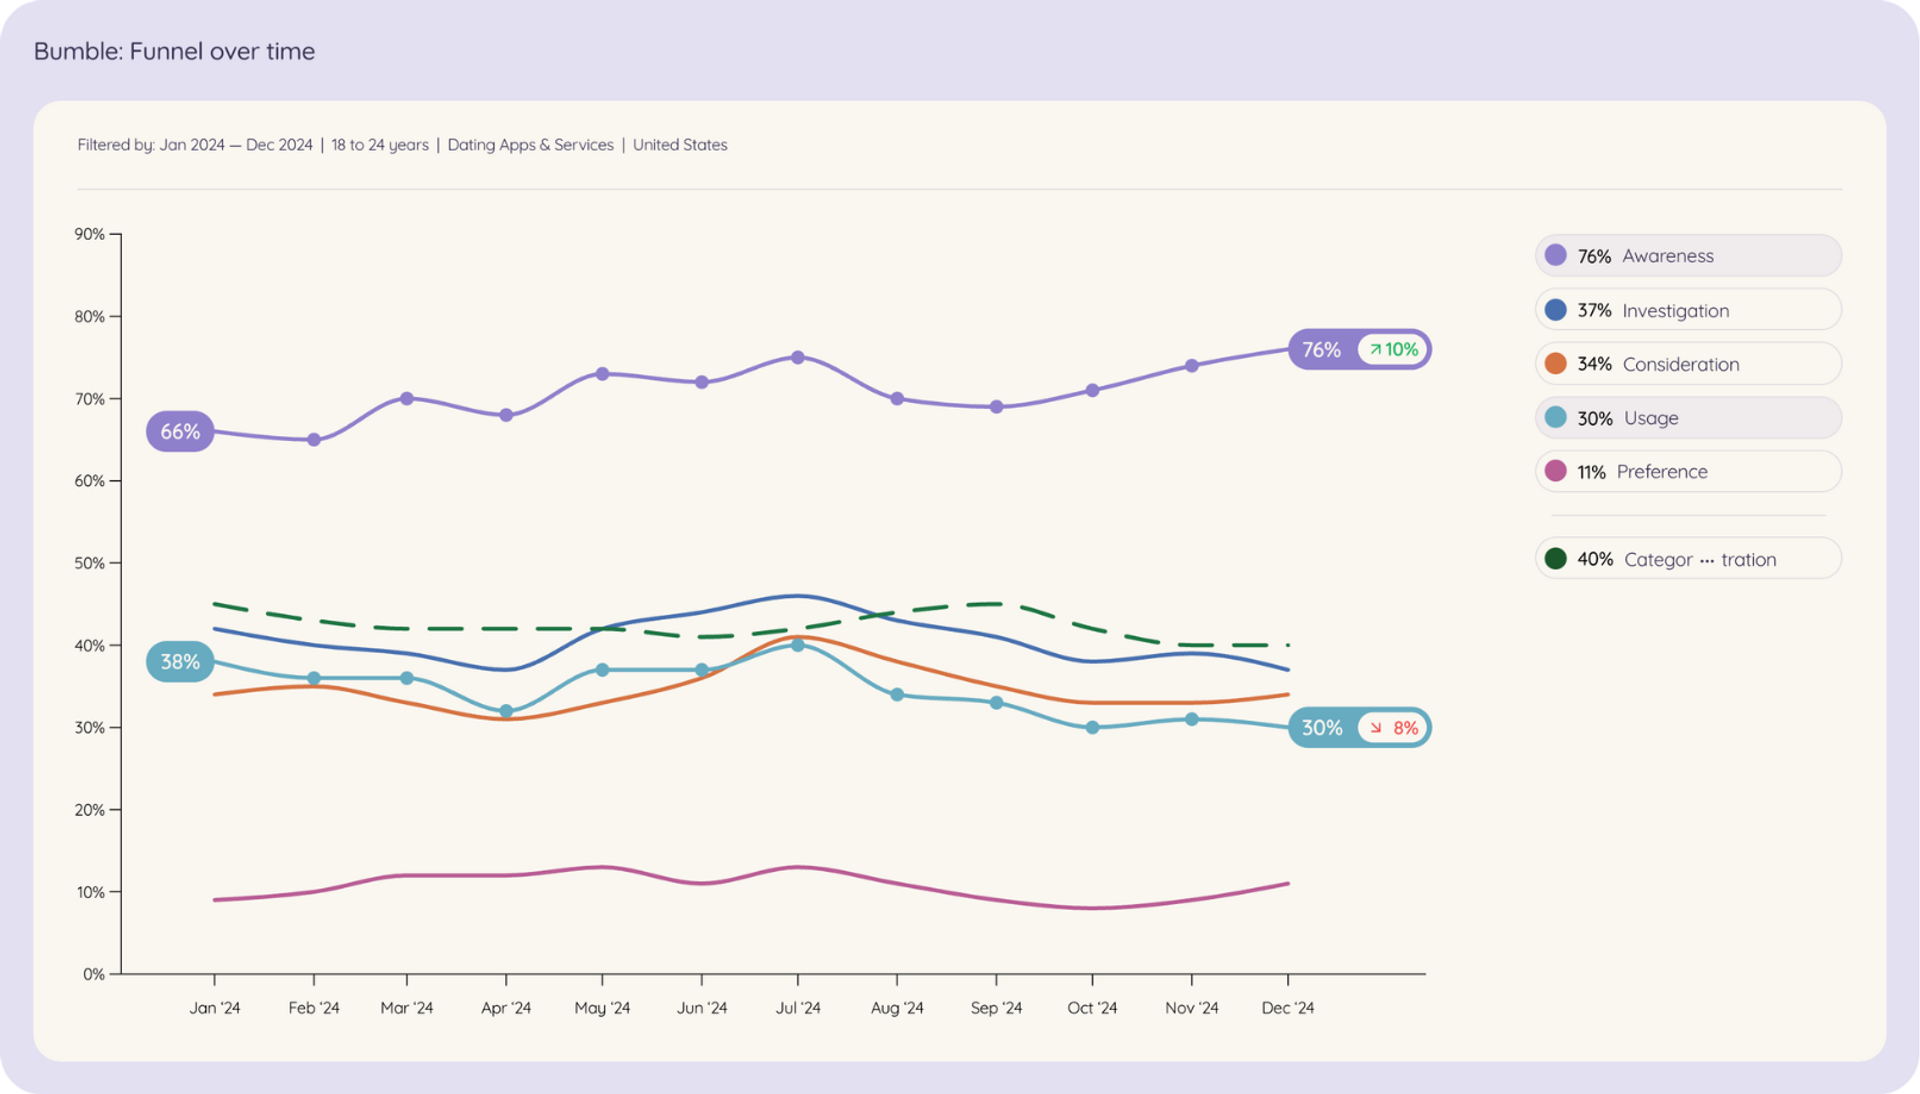Click the green 10% increase indicator
The width and height of the screenshot is (1920, 1094).
point(1393,349)
